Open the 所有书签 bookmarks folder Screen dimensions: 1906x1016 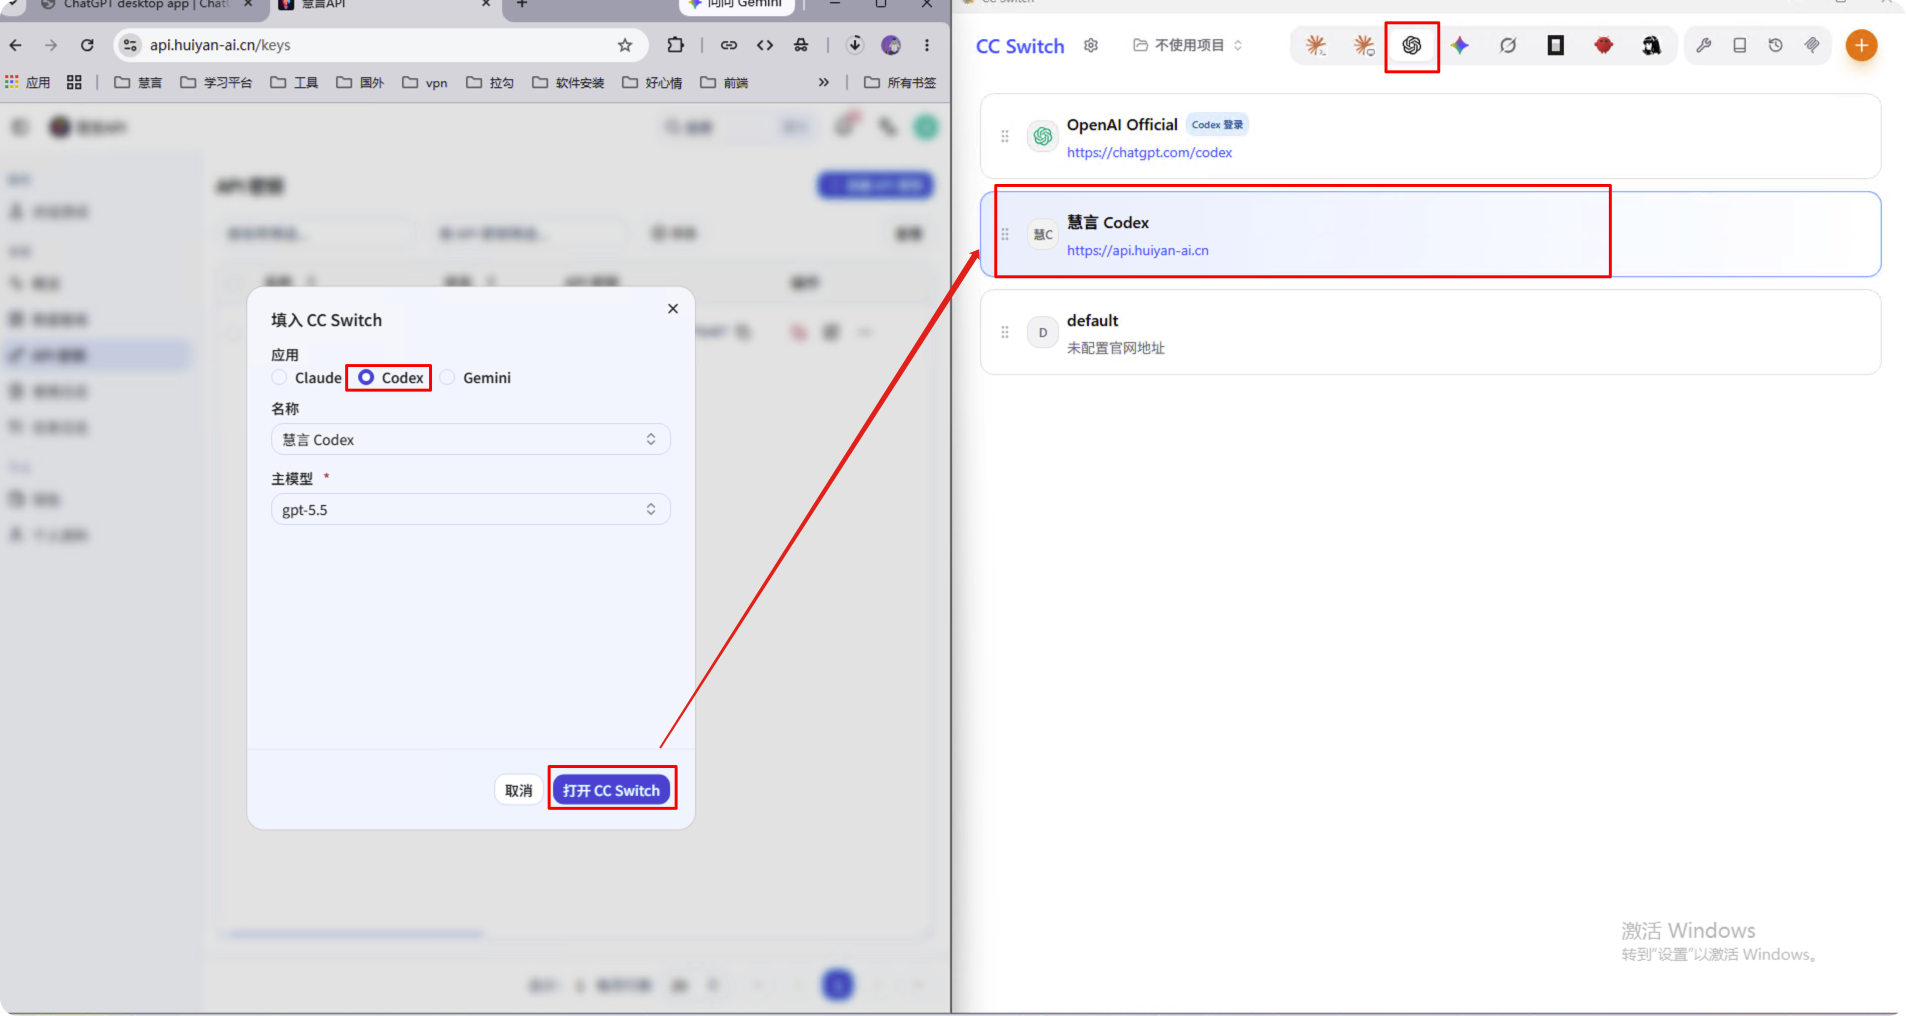pos(900,82)
